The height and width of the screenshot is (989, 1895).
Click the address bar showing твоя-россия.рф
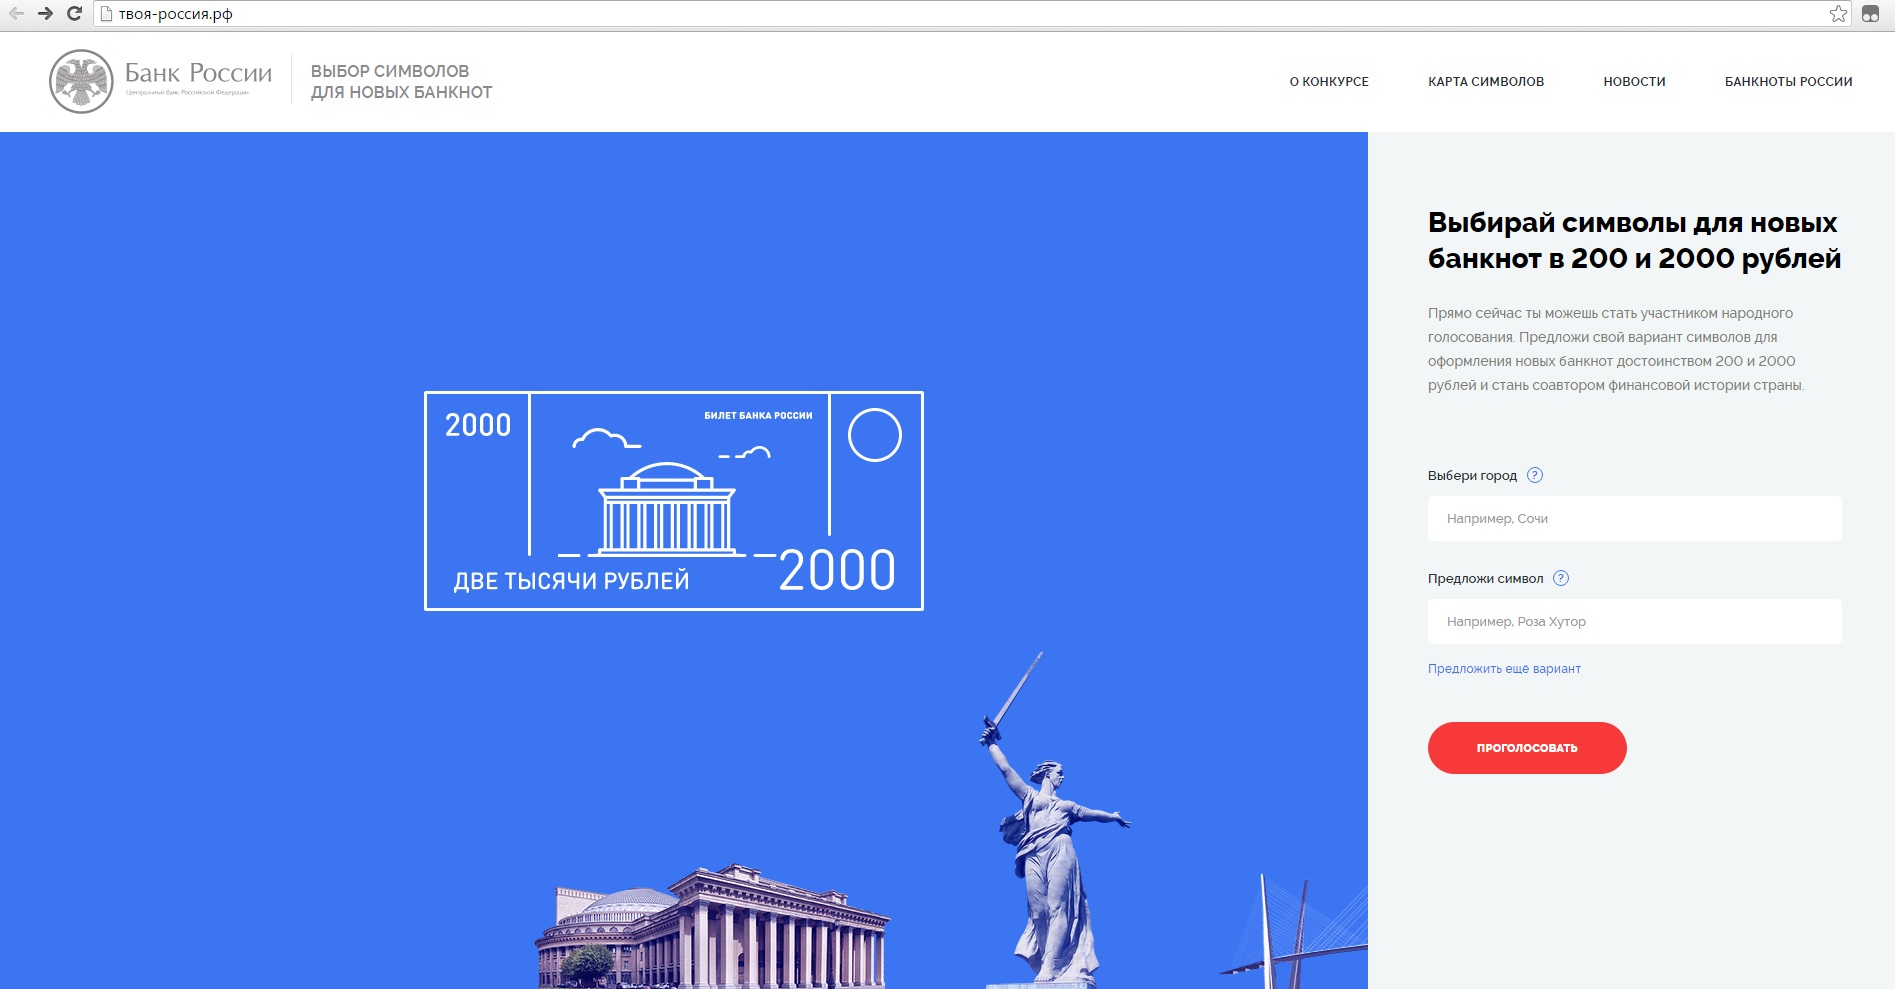[x=900, y=14]
